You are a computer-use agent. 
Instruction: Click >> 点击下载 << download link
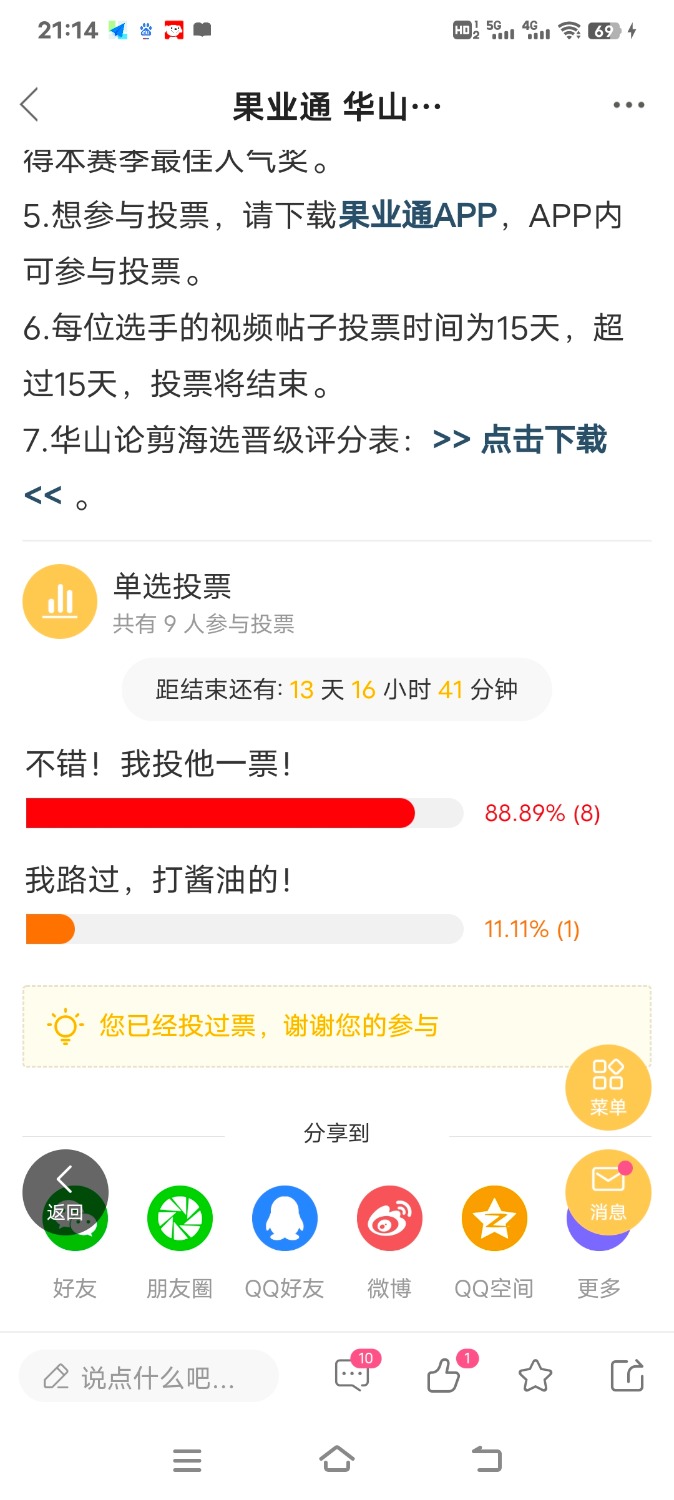pos(315,466)
